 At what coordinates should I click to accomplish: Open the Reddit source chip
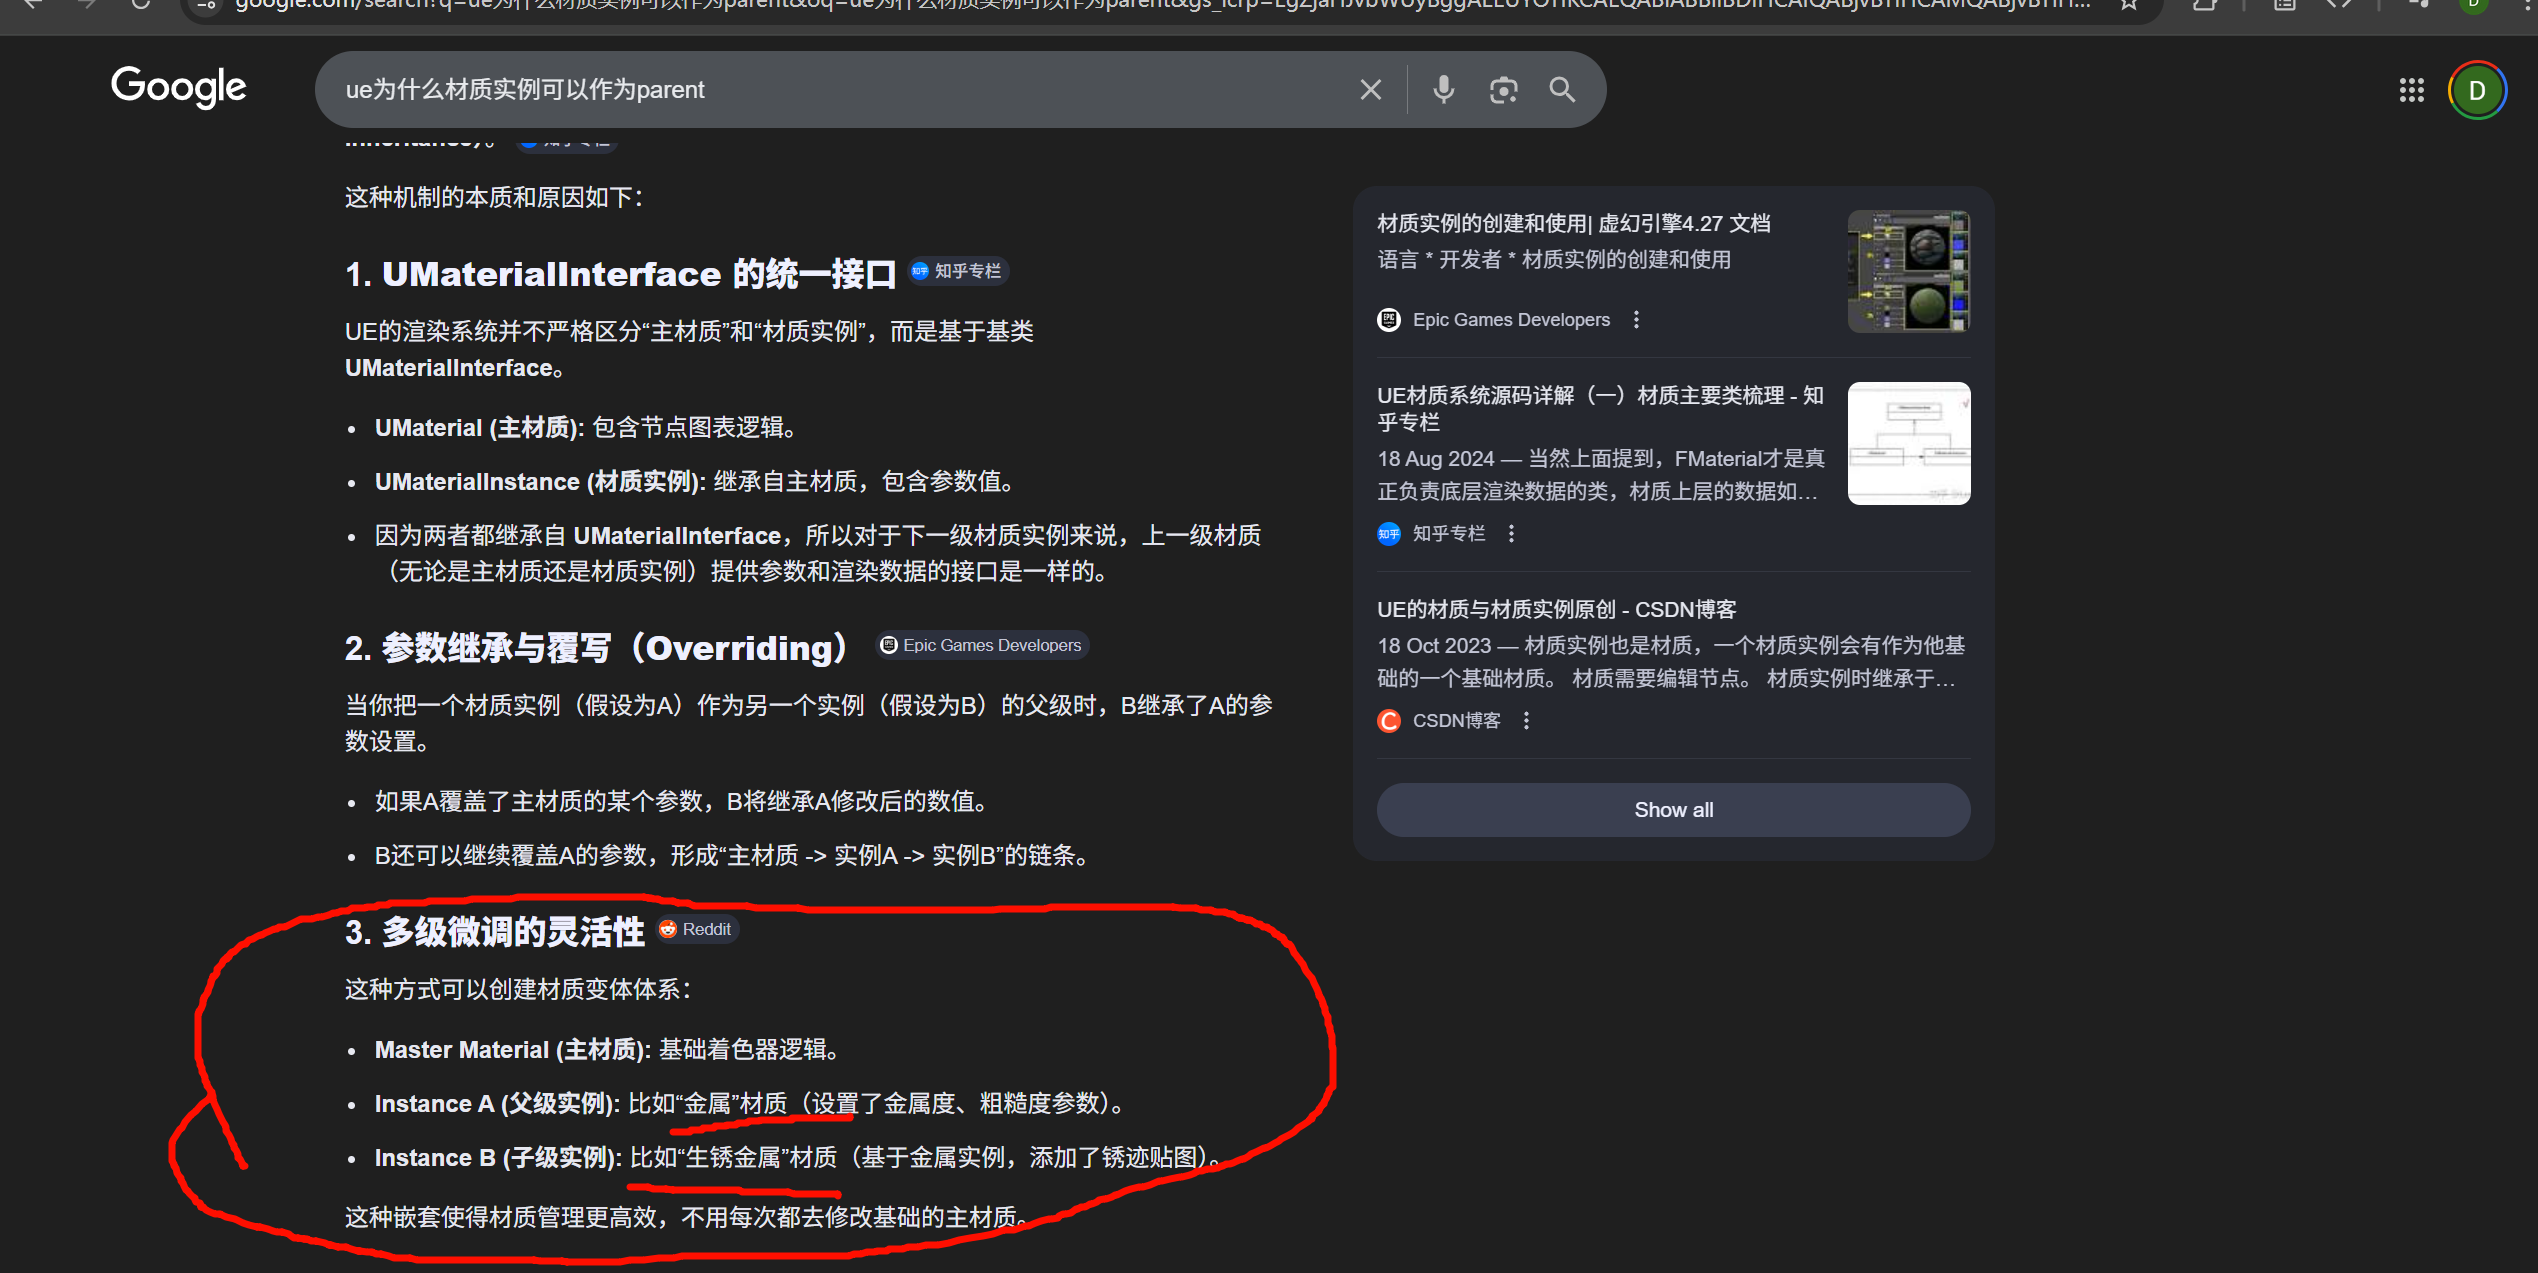[x=697, y=929]
